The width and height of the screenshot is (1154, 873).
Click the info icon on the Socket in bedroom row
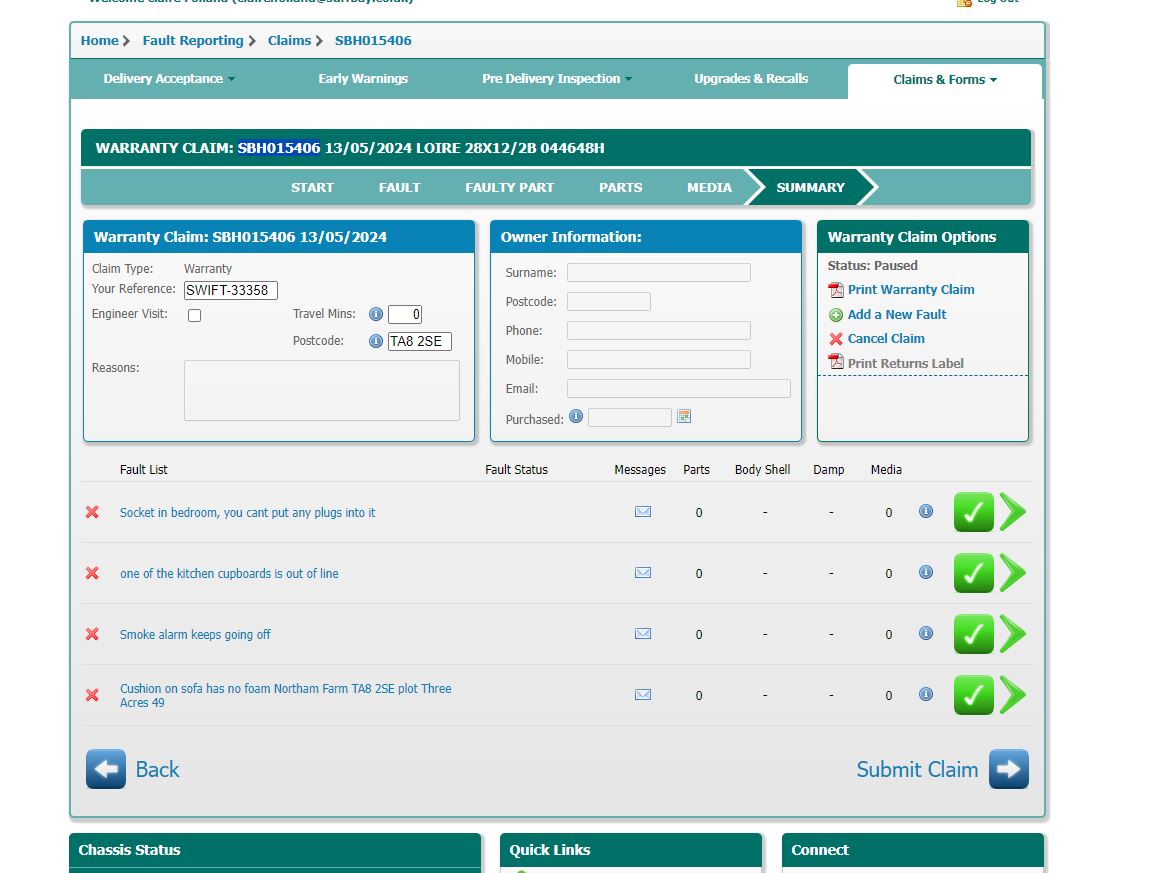tap(926, 511)
